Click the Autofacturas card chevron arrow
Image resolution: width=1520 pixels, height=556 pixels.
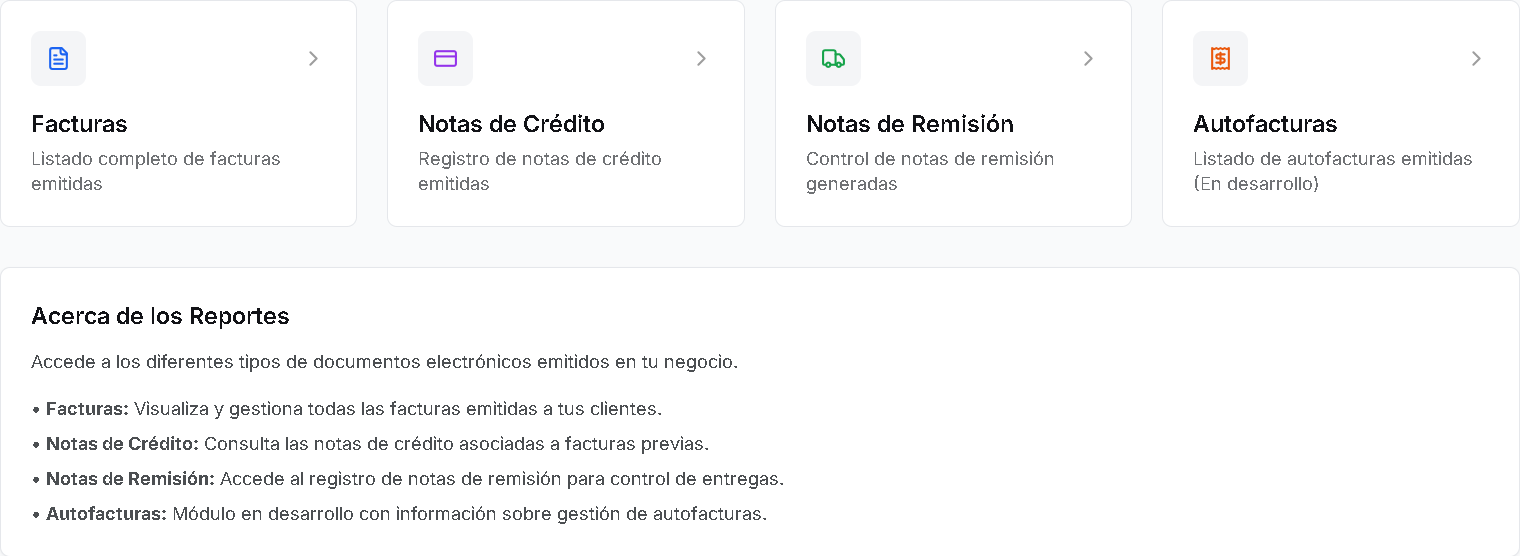pos(1476,59)
